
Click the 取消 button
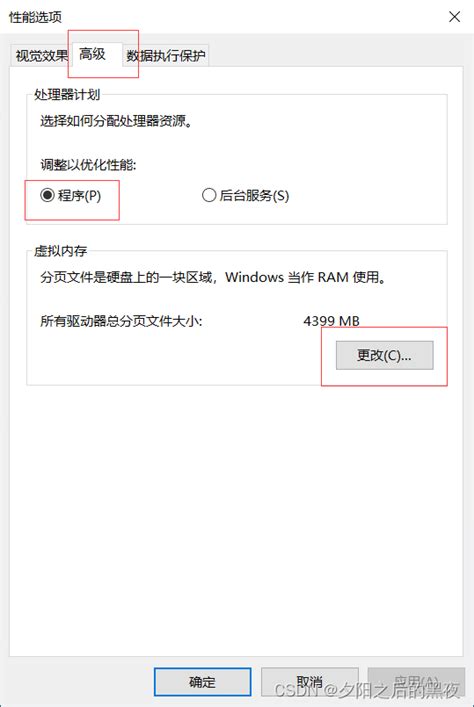[x=310, y=682]
